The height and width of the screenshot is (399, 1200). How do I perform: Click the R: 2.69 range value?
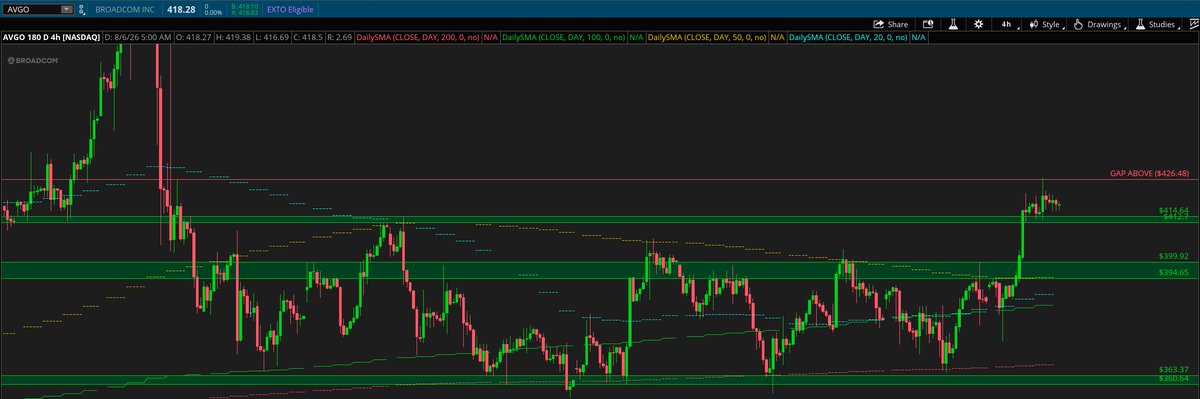(340, 37)
